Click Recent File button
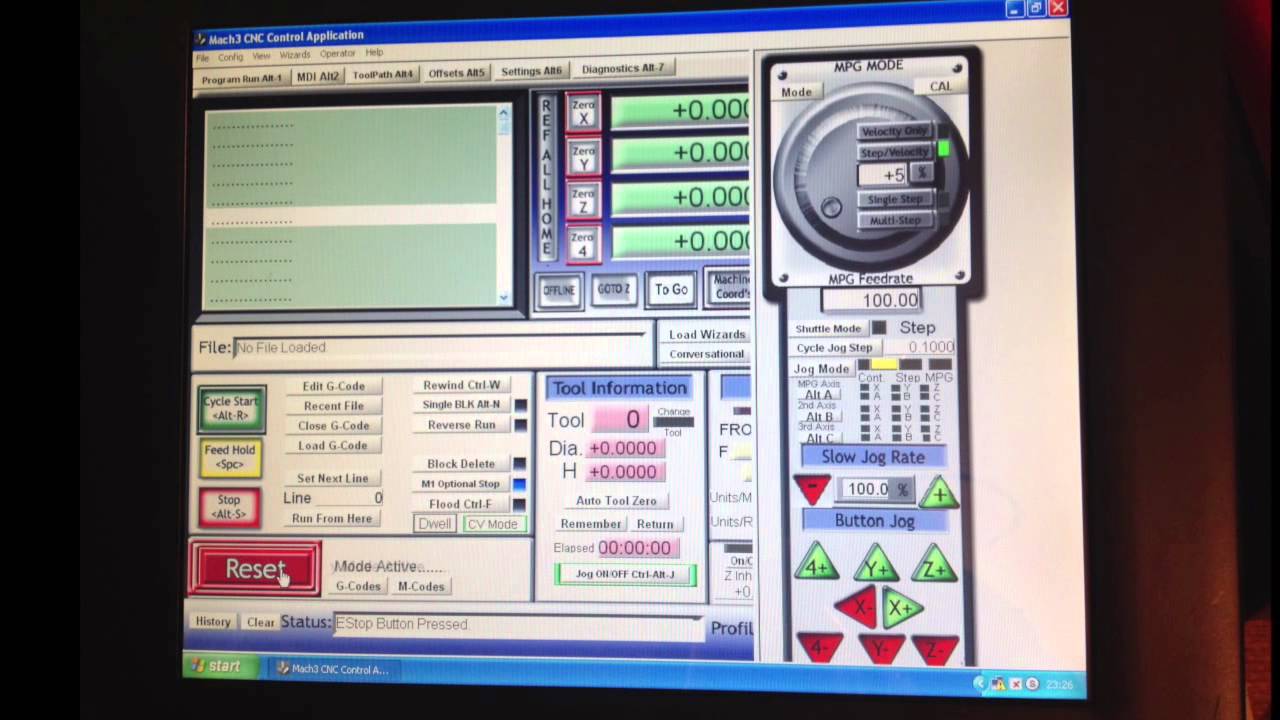Image resolution: width=1280 pixels, height=720 pixels. [334, 406]
